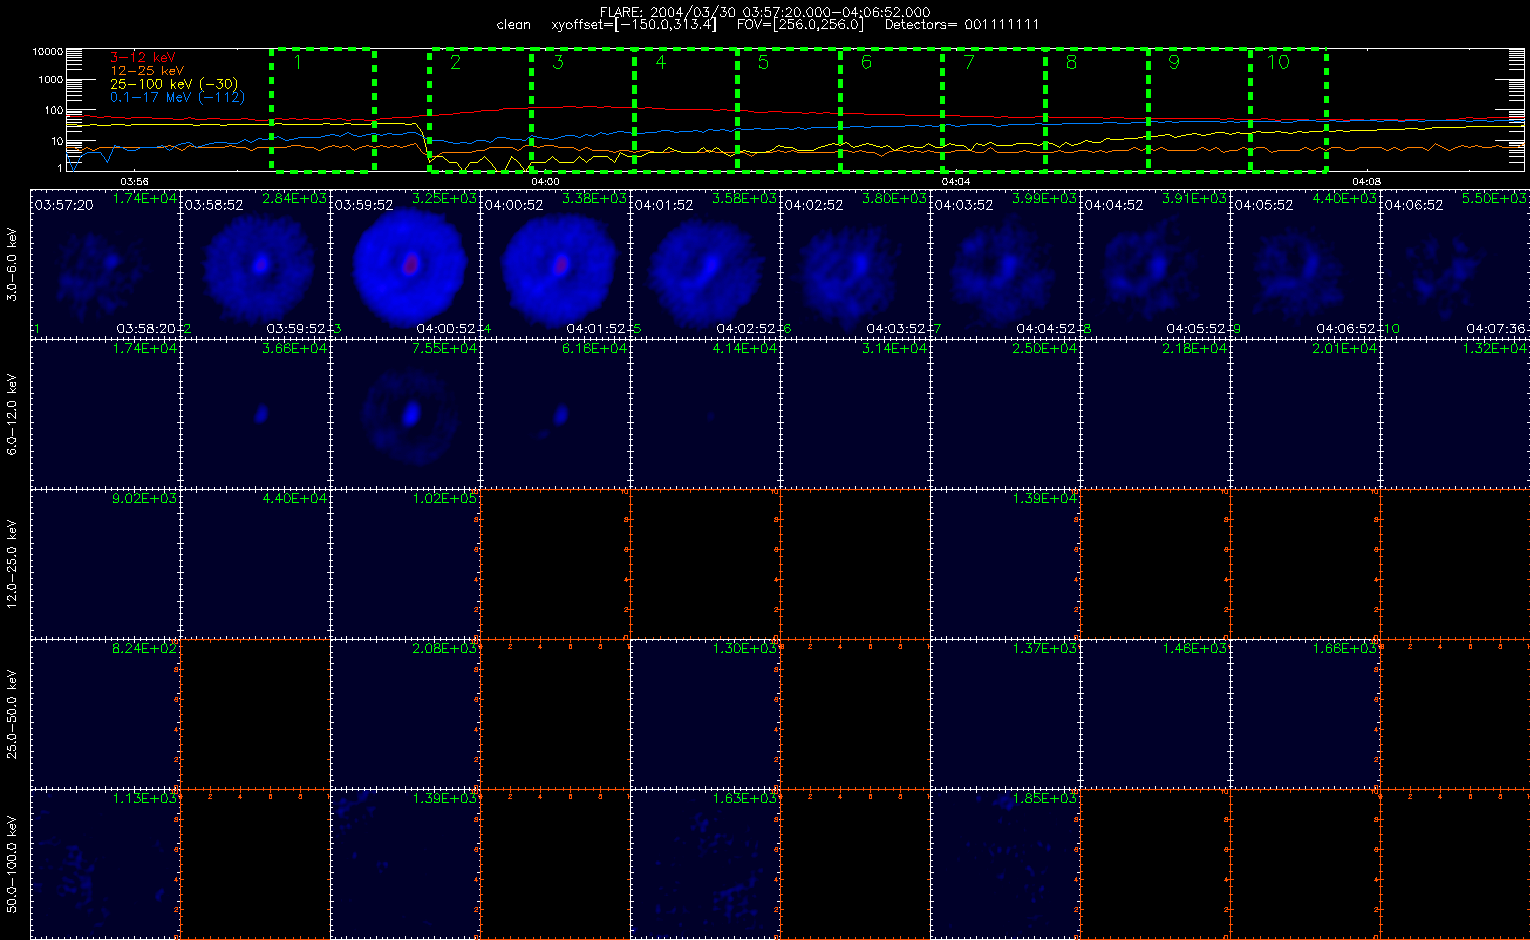Select interval marker 9 in the light curve

point(1174,62)
